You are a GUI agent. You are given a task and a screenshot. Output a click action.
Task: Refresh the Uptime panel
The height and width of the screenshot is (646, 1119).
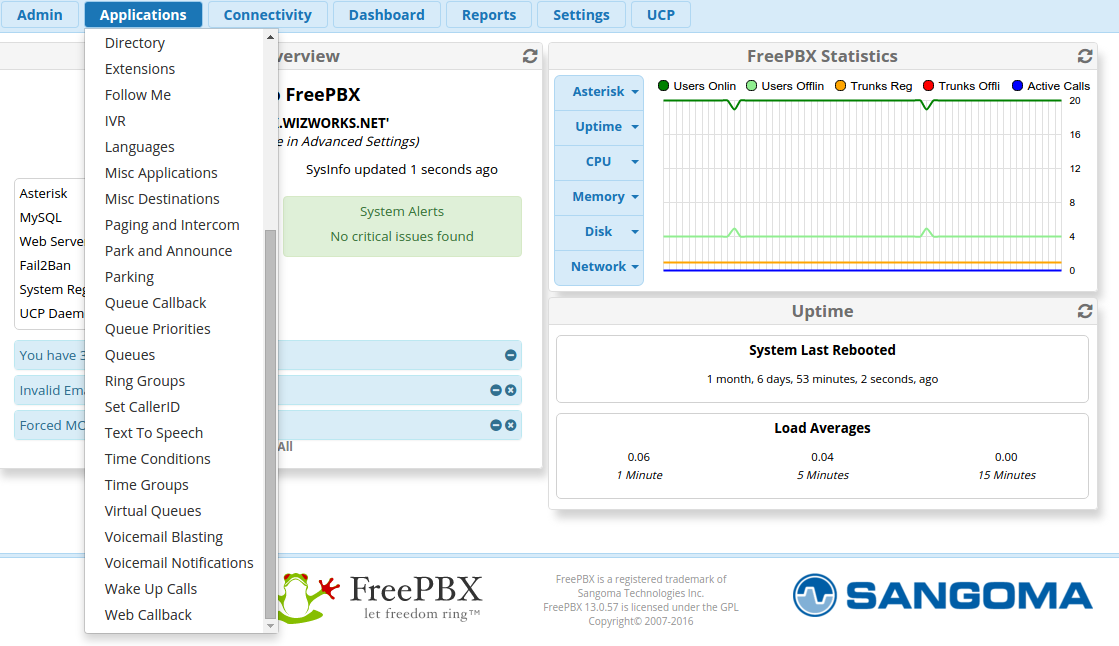coord(1085,311)
